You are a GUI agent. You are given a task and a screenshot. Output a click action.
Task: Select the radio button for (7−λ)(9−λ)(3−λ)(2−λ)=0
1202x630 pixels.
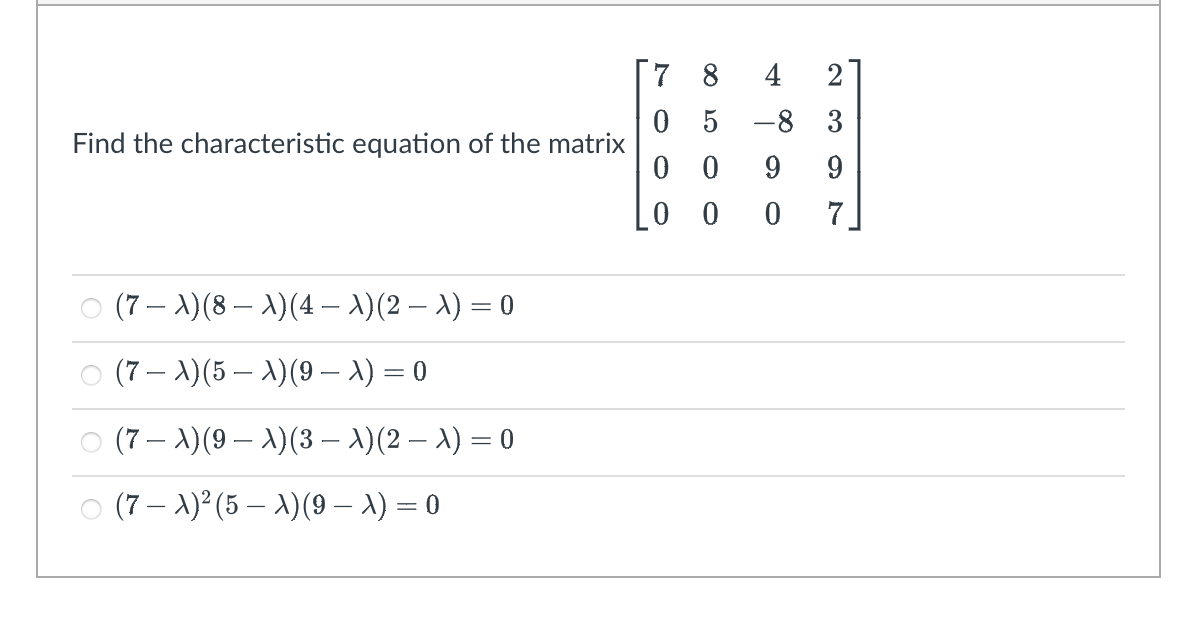pyautogui.click(x=90, y=440)
